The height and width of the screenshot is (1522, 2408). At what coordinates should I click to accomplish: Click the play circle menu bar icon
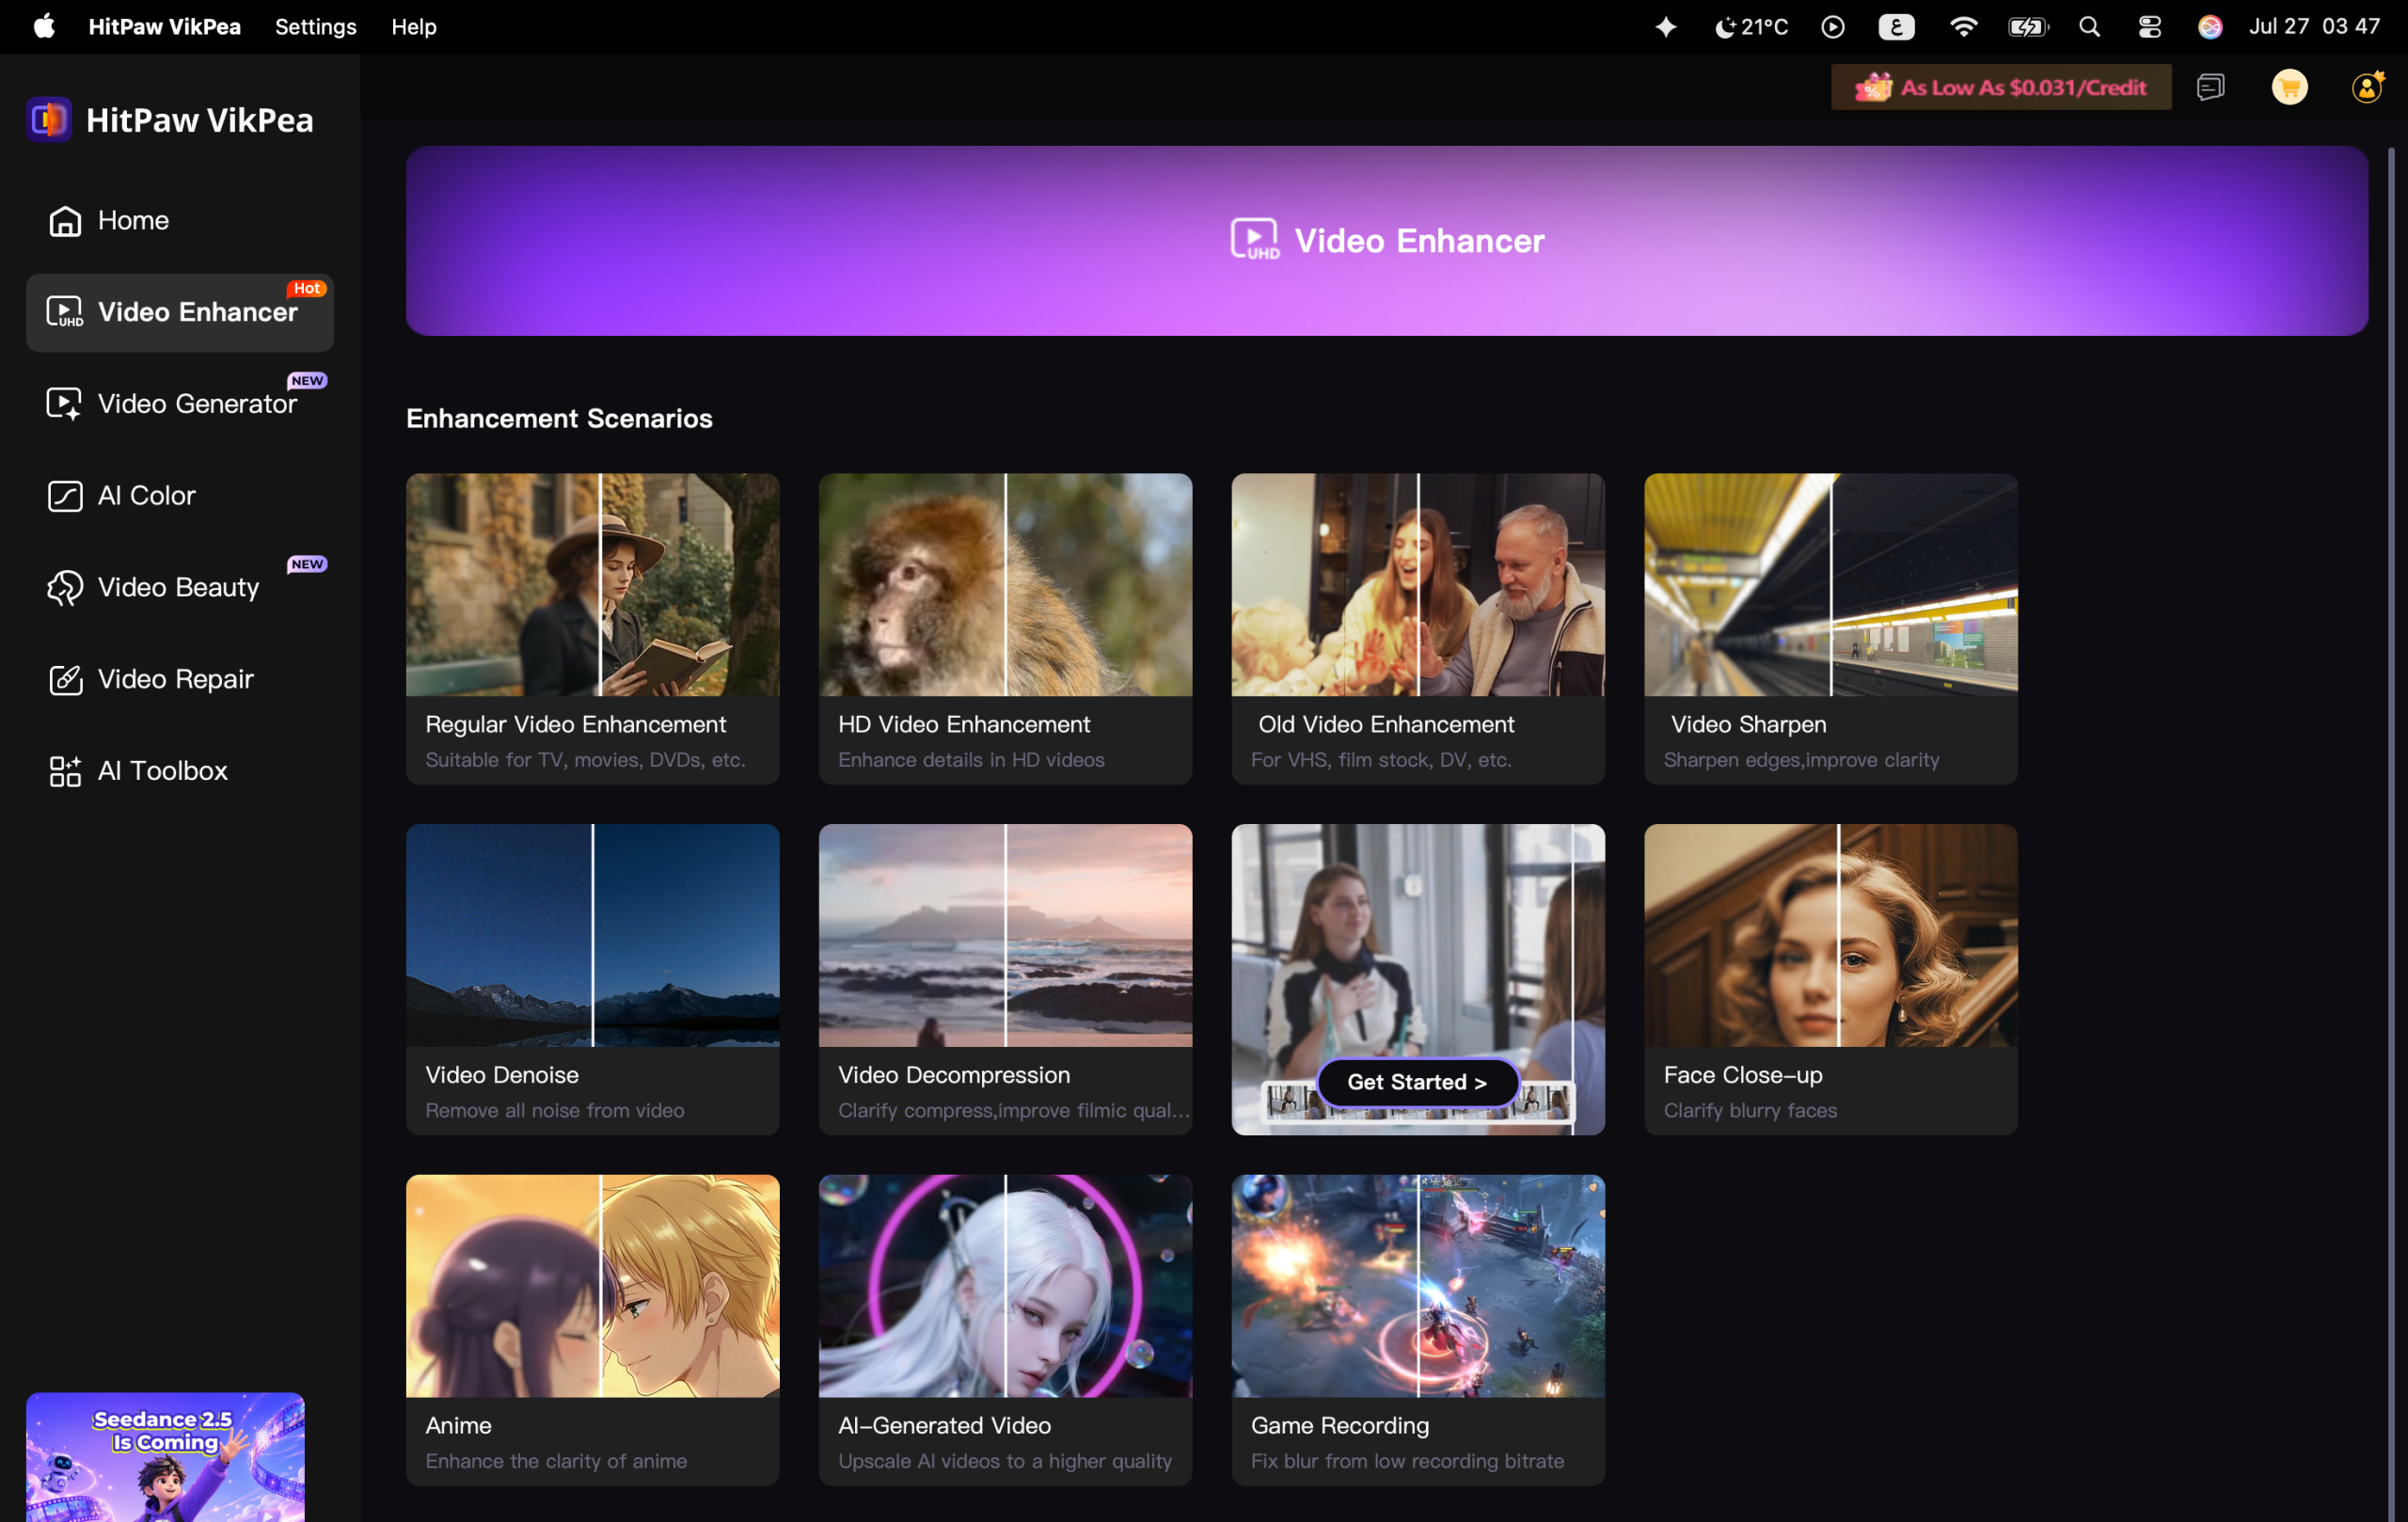[1833, 27]
